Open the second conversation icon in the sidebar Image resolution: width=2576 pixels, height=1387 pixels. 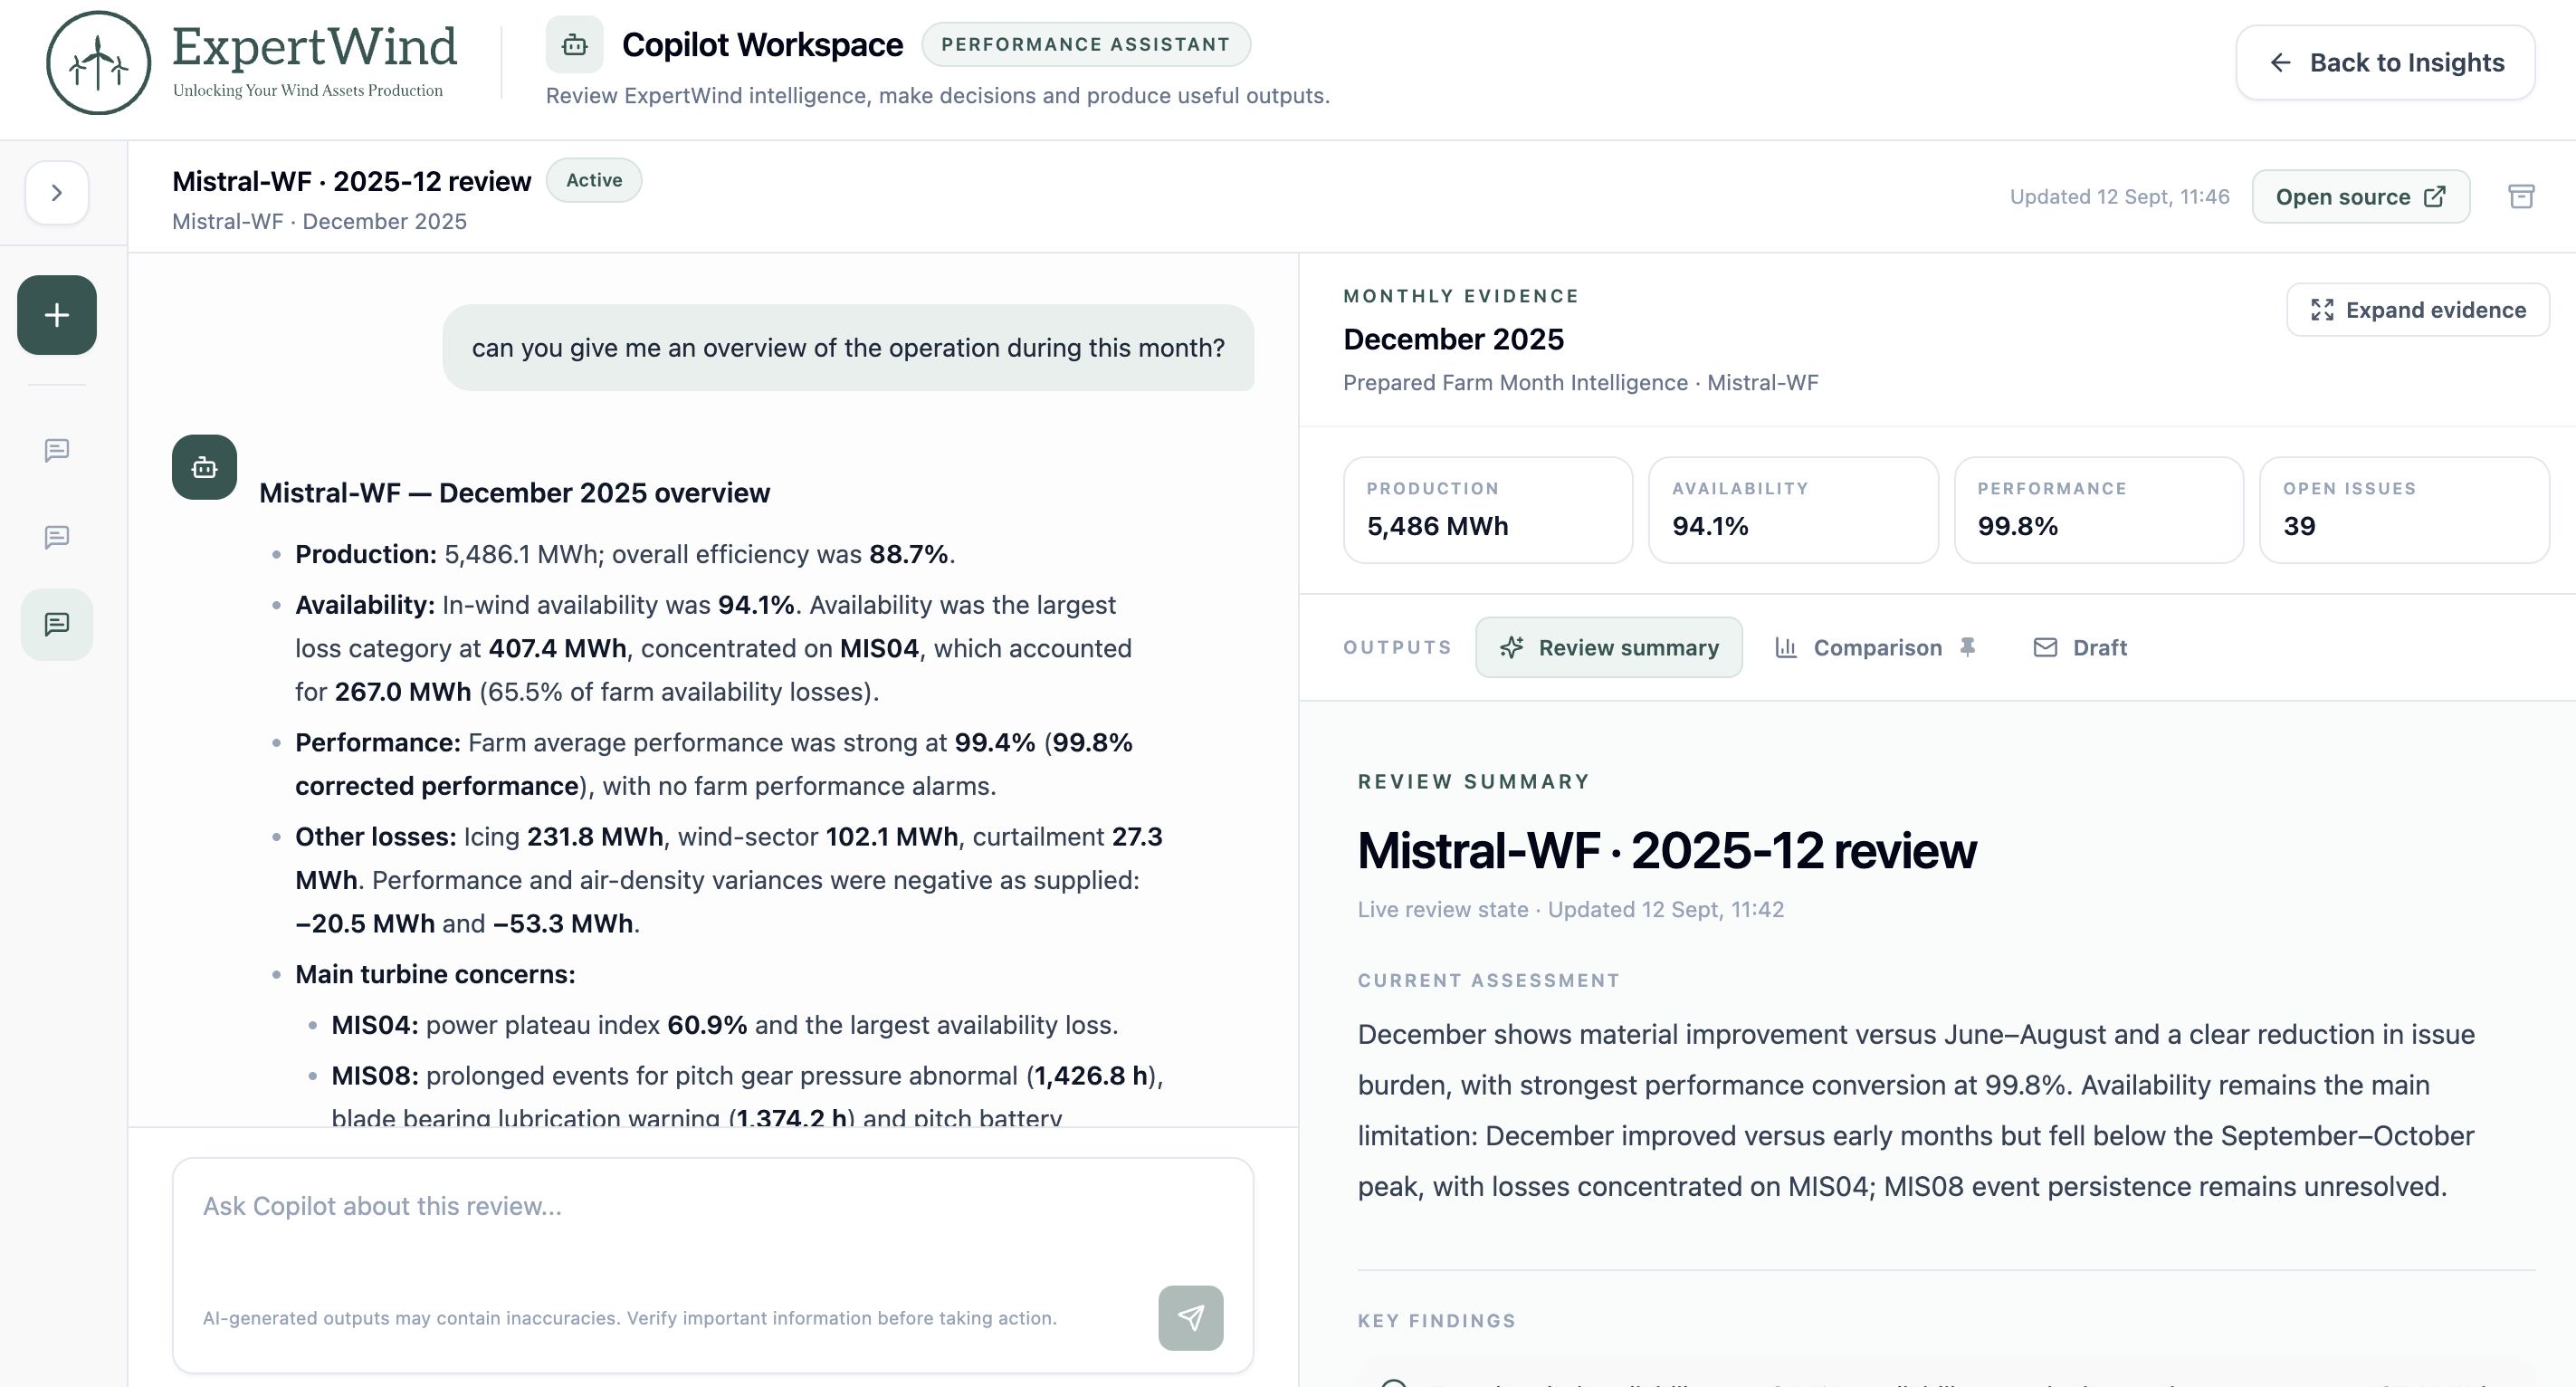tap(57, 537)
